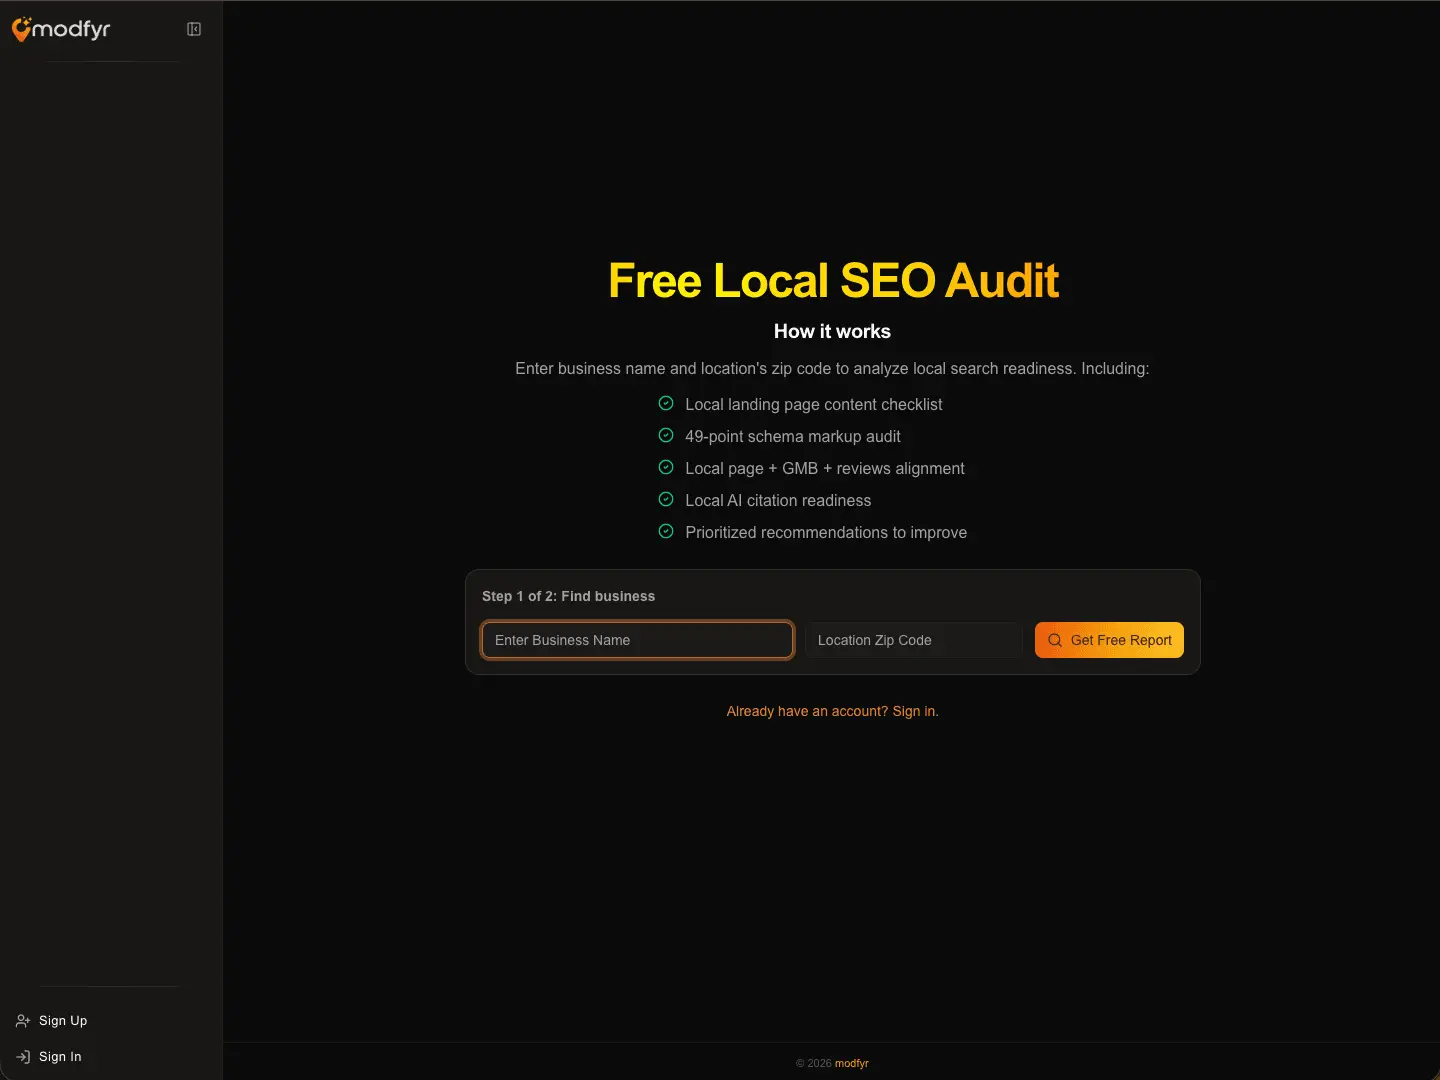
Task: Follow the "Already have an account? Sign in." link
Action: (832, 711)
